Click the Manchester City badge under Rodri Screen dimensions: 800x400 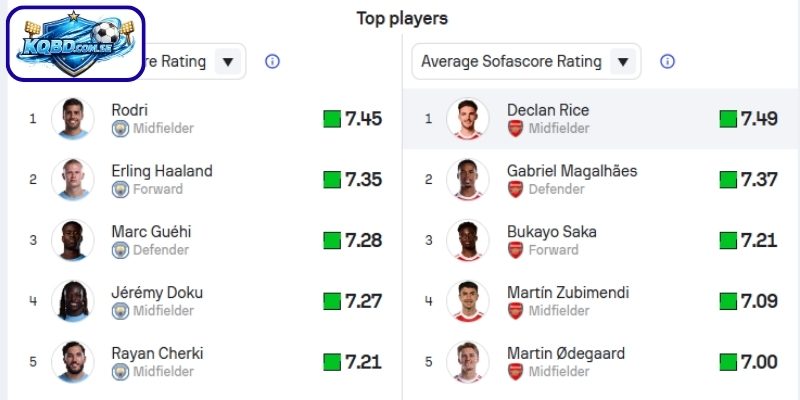point(120,128)
